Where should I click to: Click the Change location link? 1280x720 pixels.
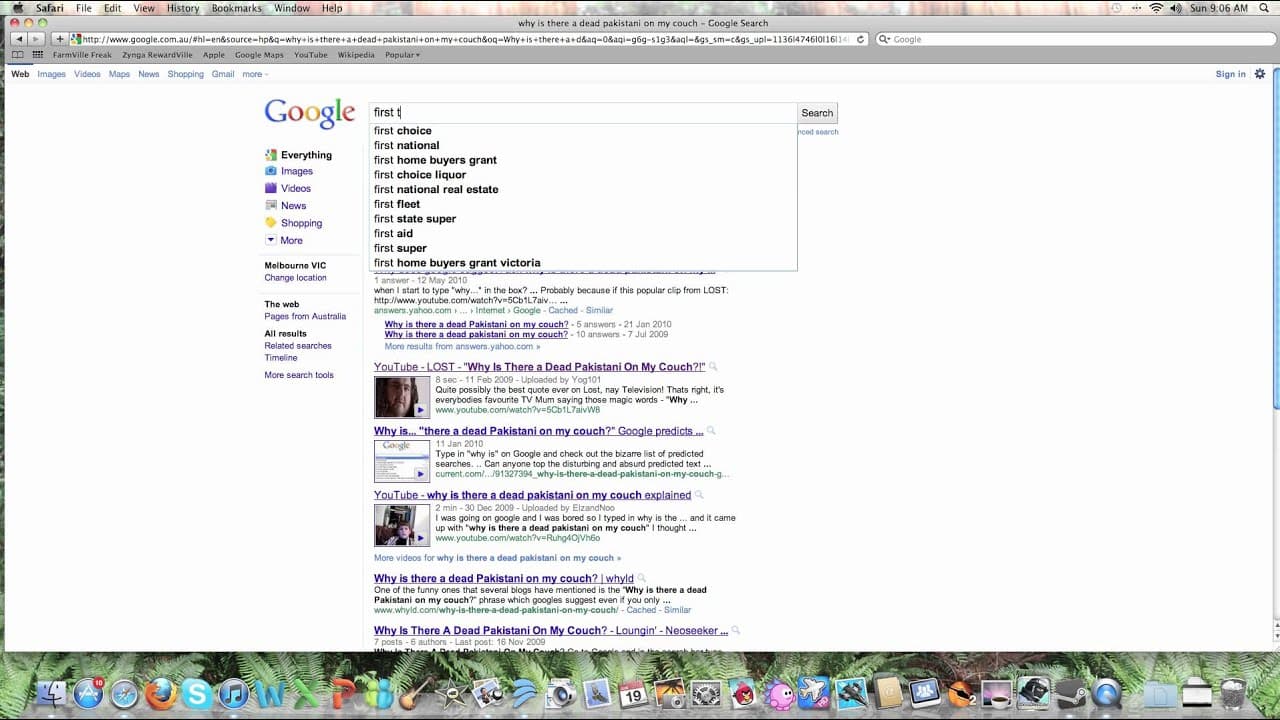(x=295, y=278)
